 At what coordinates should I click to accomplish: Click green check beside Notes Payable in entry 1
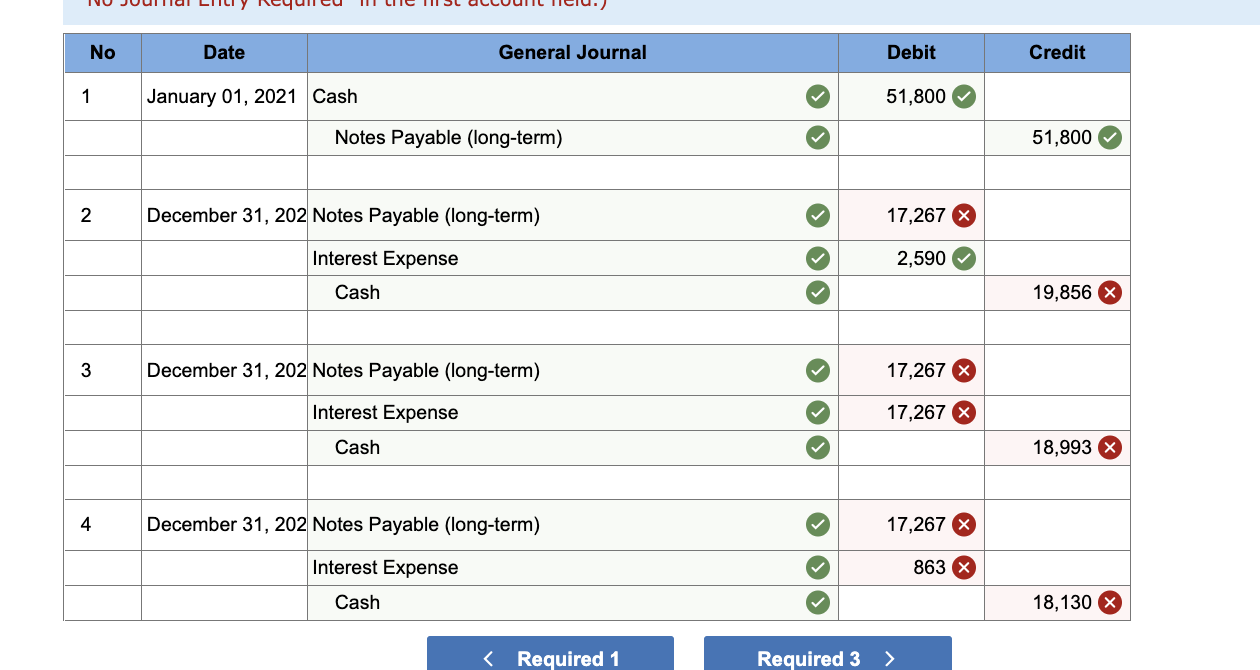[x=818, y=138]
